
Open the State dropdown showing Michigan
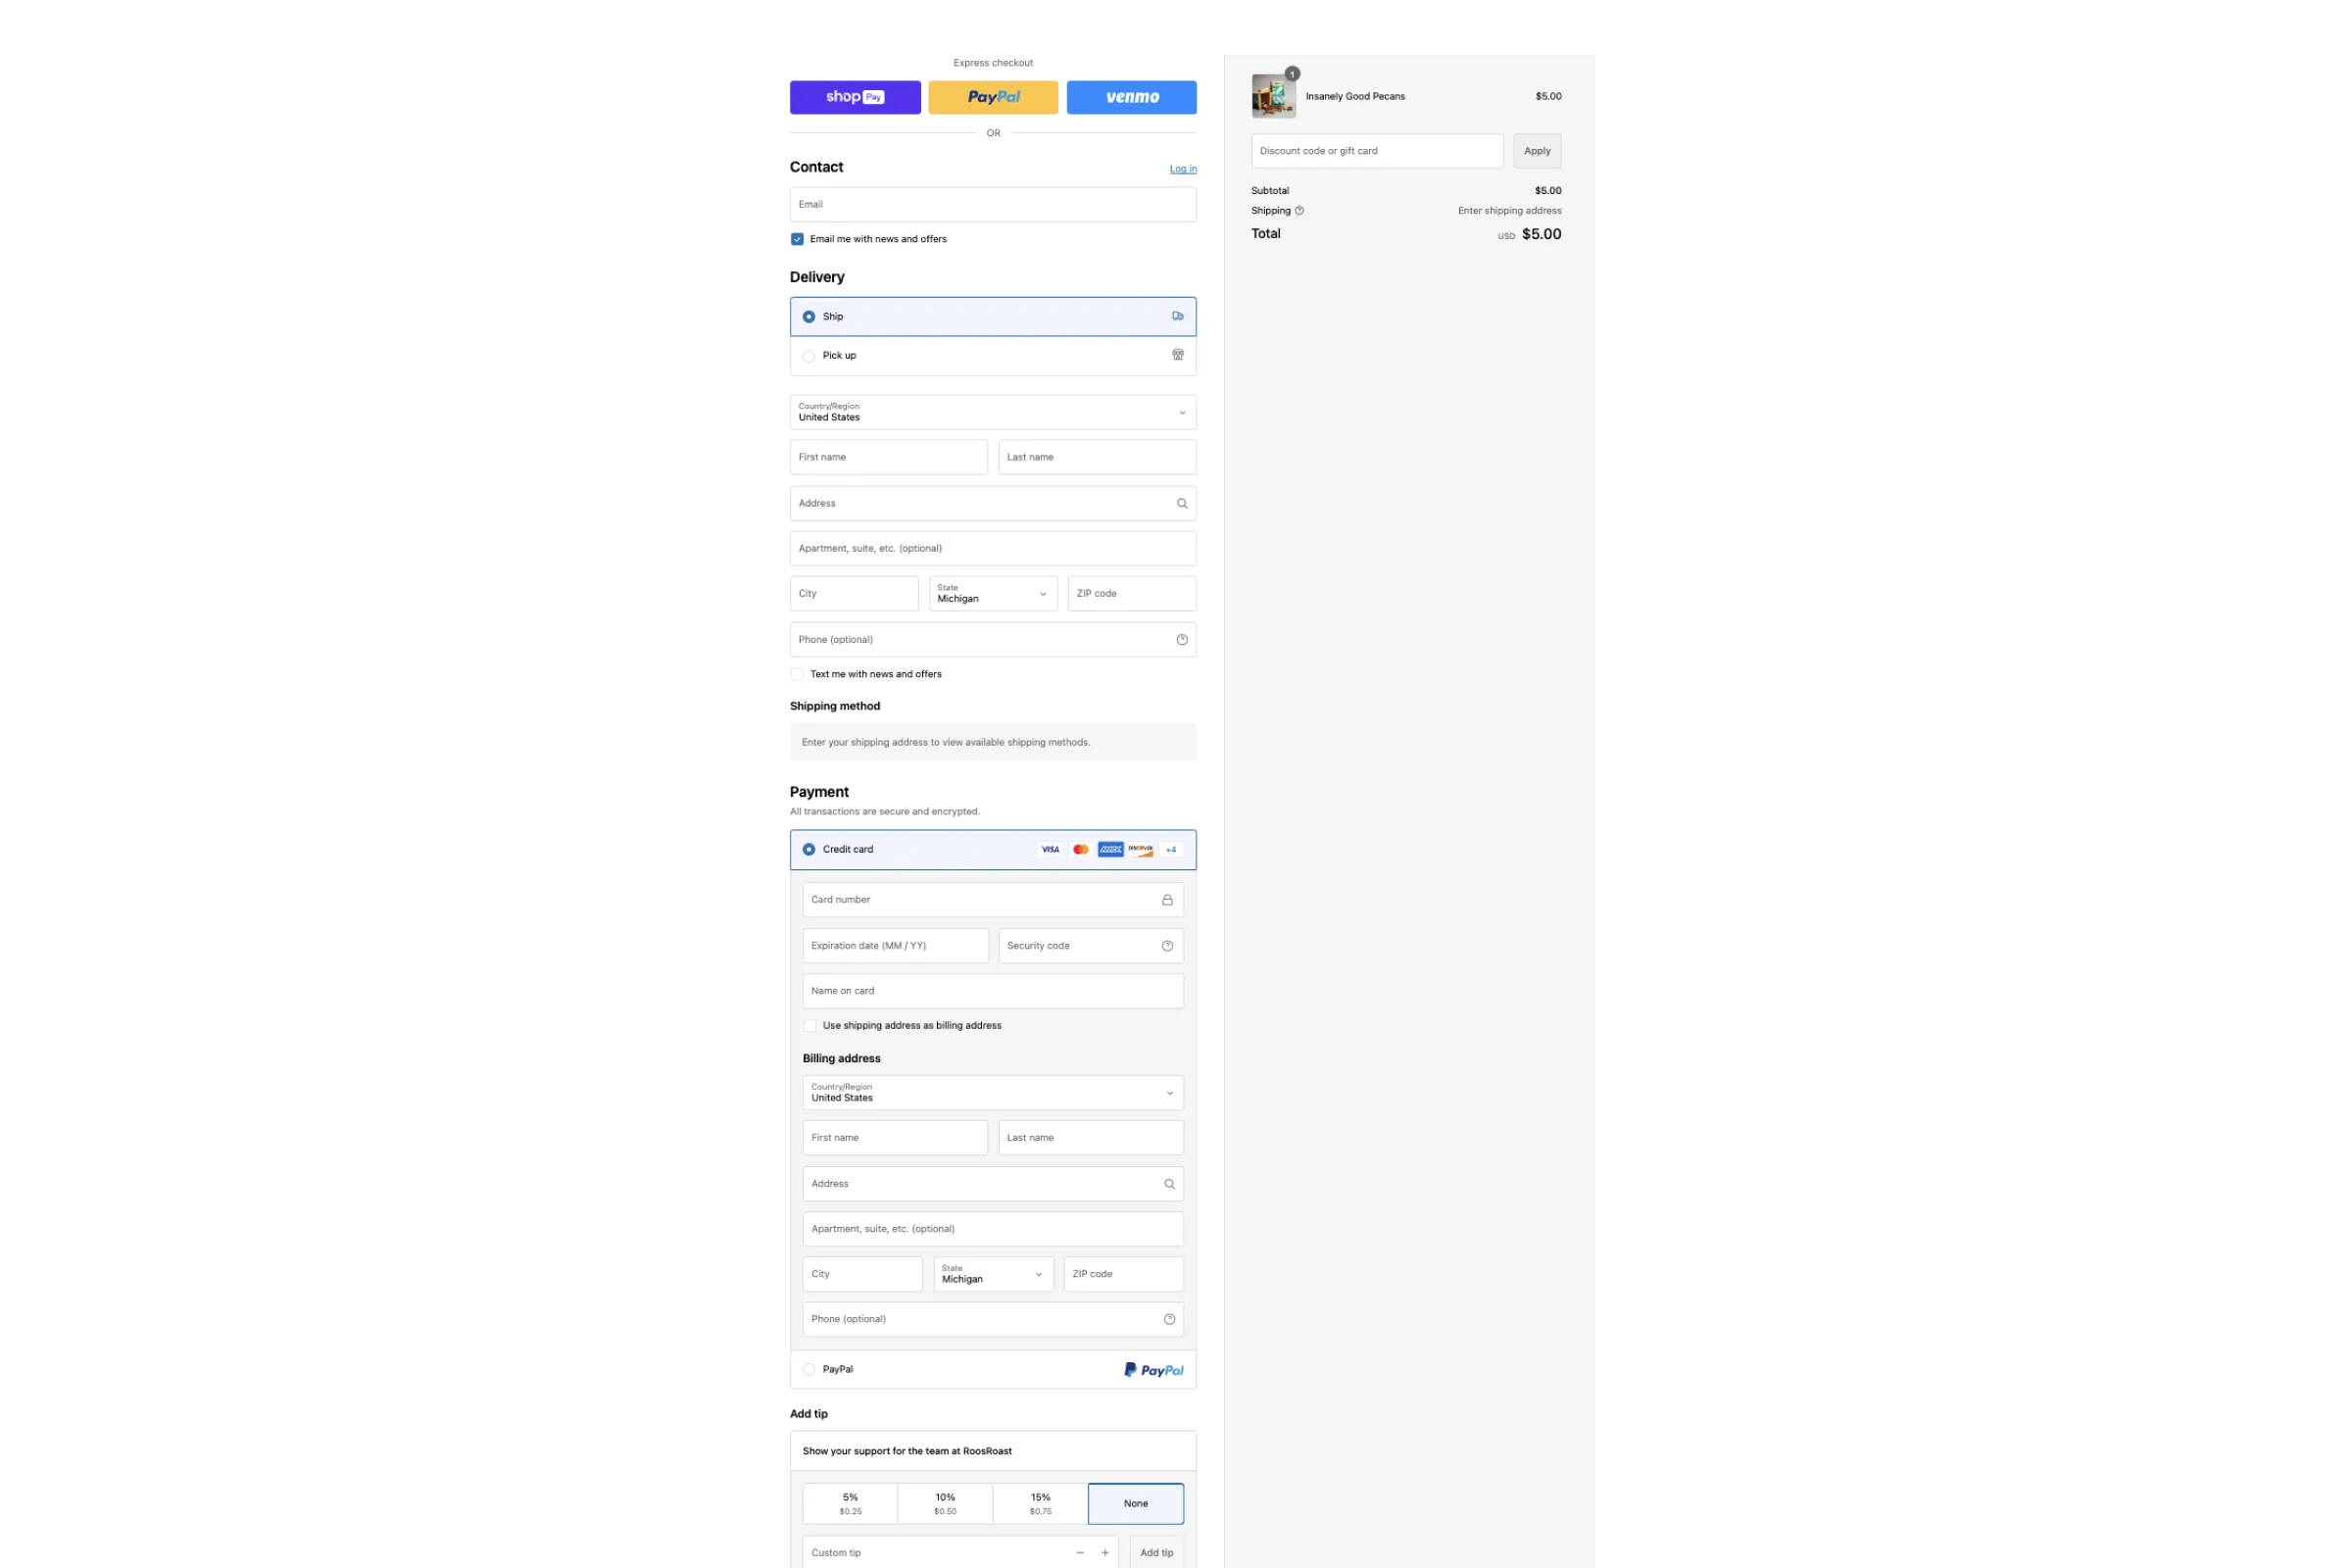[x=992, y=593]
